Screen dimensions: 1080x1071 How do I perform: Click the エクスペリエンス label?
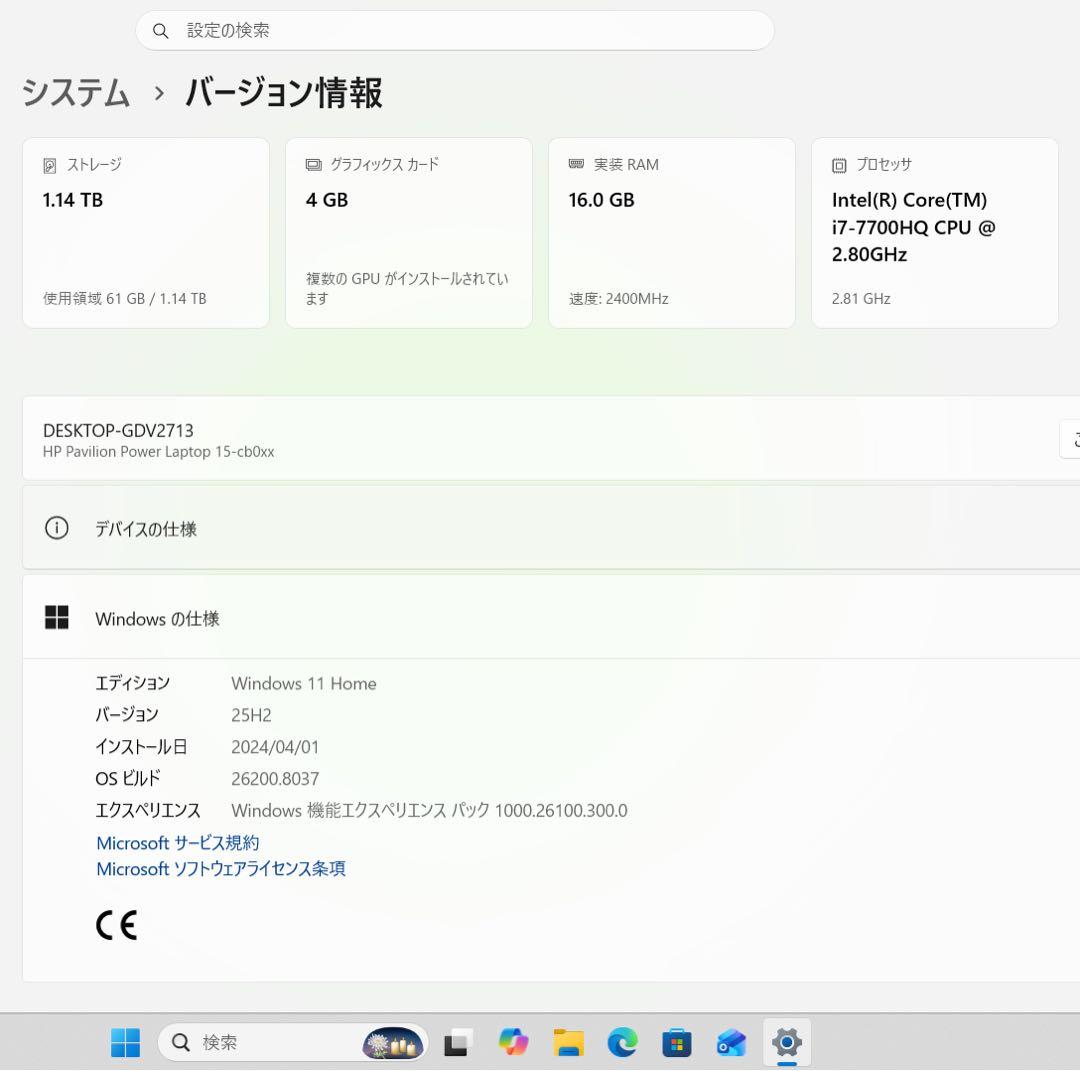(147, 810)
